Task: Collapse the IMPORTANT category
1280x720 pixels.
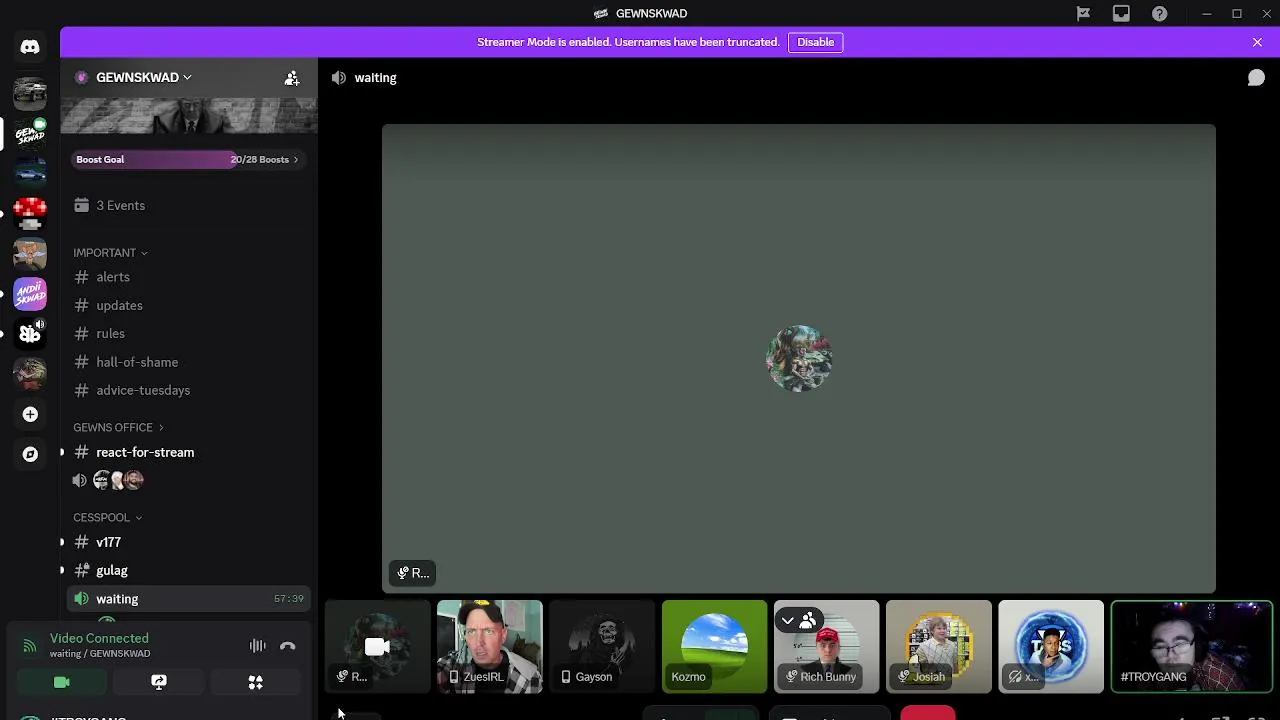Action: [110, 253]
